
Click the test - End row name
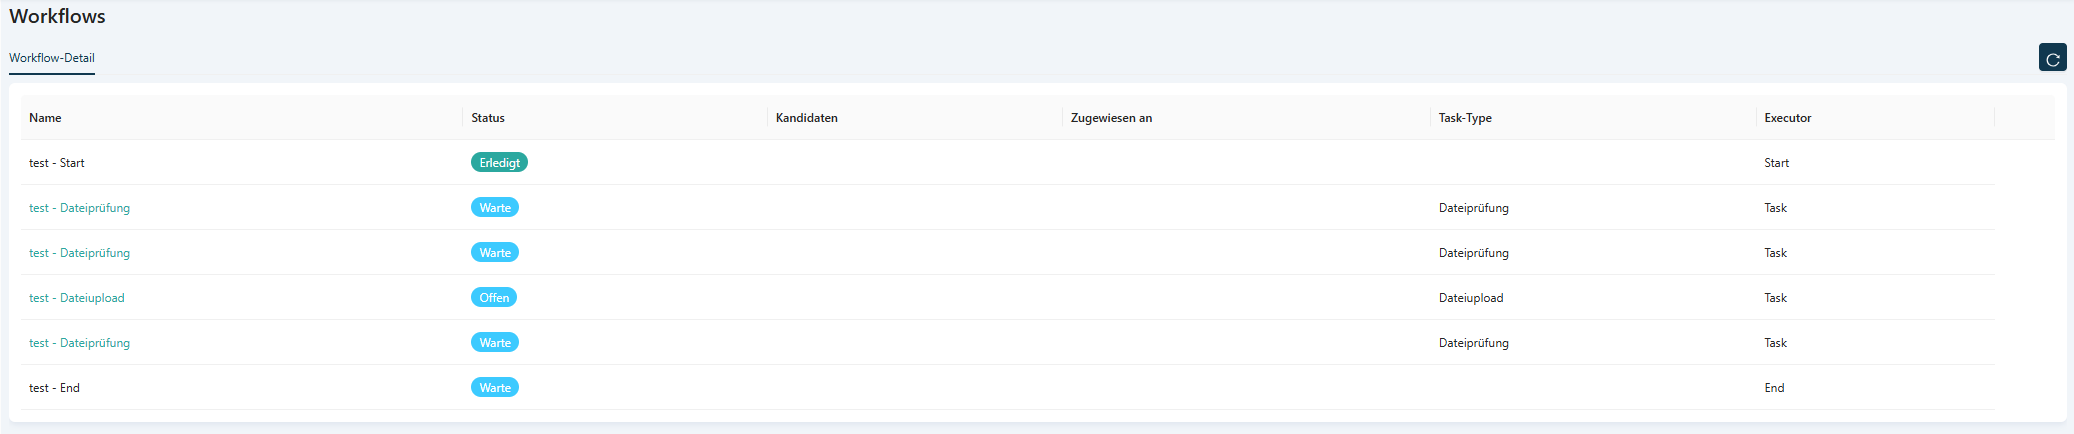point(54,388)
